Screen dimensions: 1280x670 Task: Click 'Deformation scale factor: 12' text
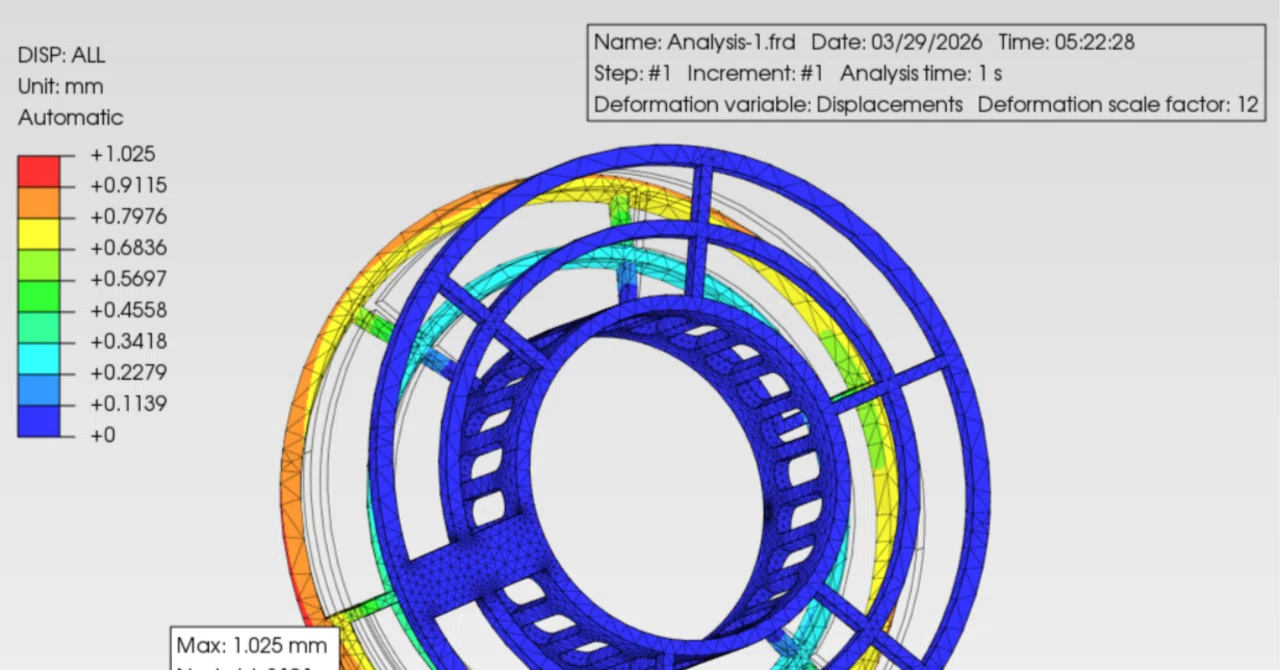coord(1118,104)
